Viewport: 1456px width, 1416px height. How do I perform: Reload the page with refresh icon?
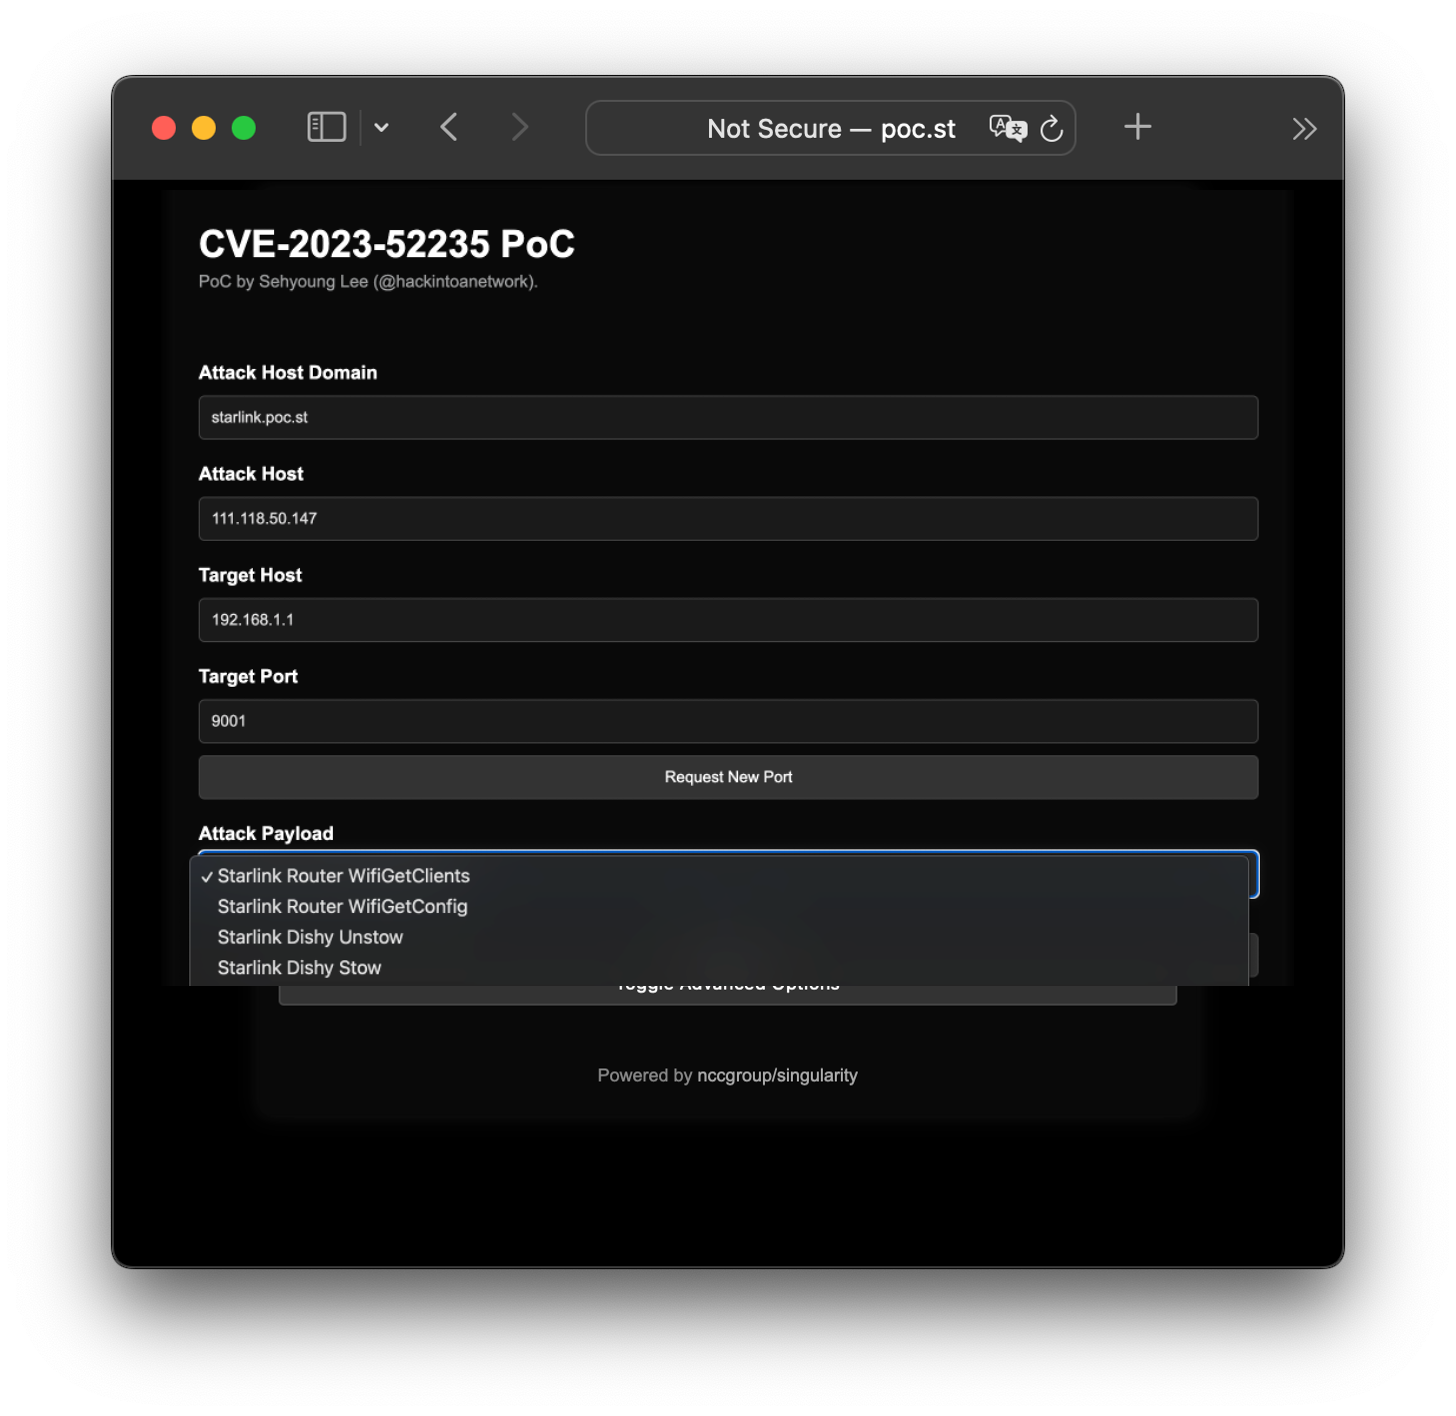pyautogui.click(x=1051, y=128)
